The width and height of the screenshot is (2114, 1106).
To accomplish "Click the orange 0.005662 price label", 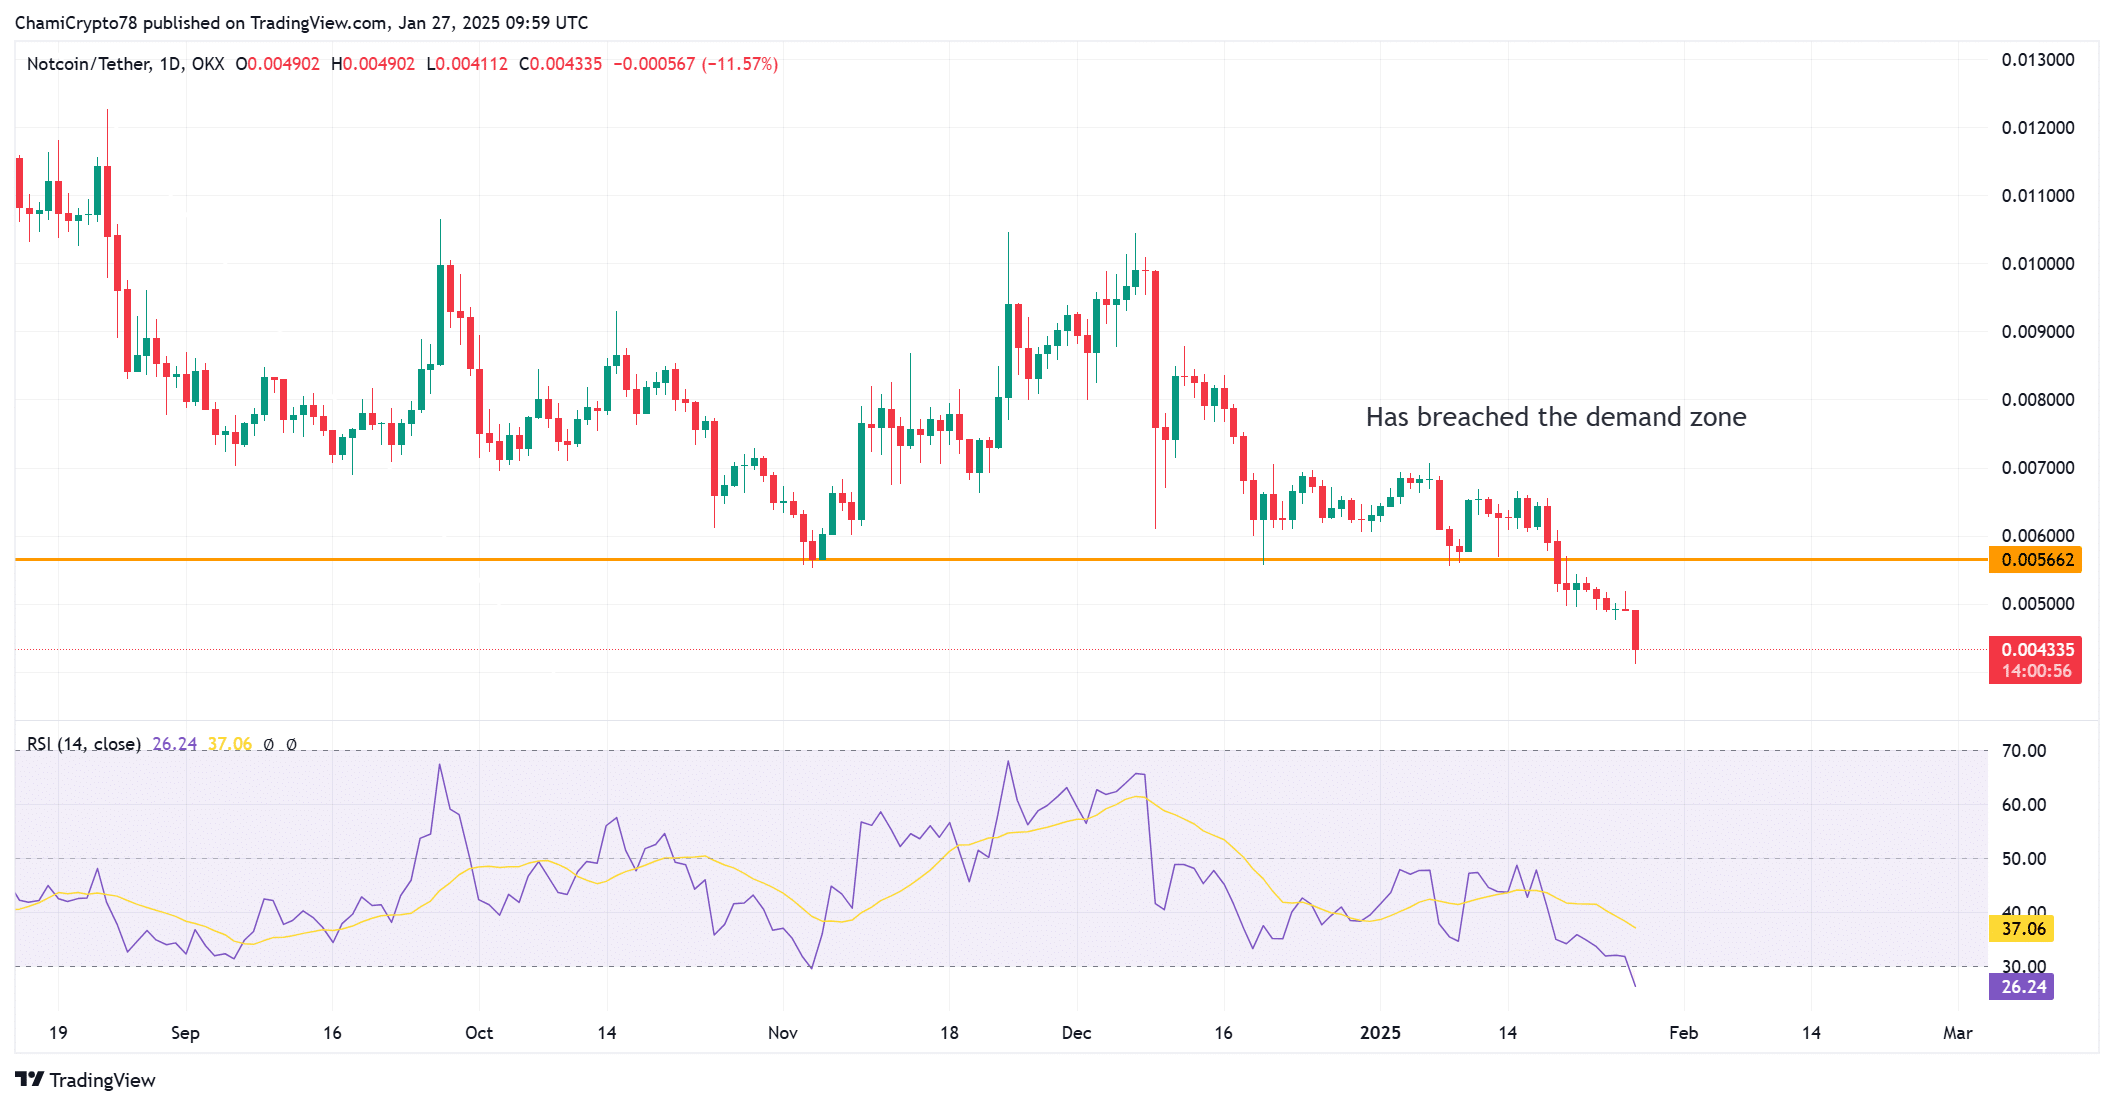I will [x=2035, y=560].
